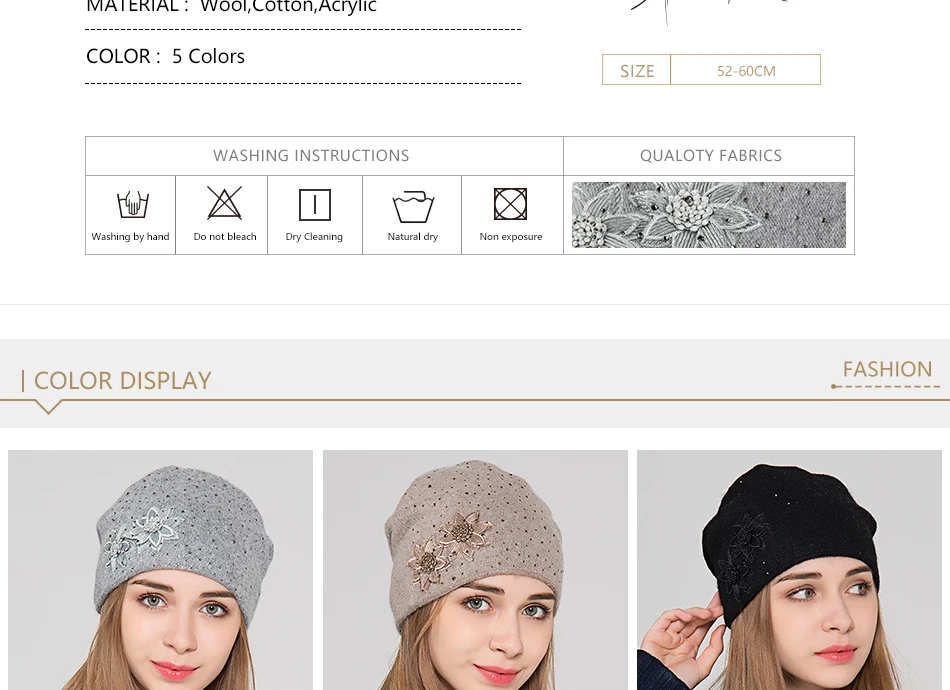Click the 52-60CM size value
The height and width of the screenshot is (690, 950).
(x=746, y=71)
